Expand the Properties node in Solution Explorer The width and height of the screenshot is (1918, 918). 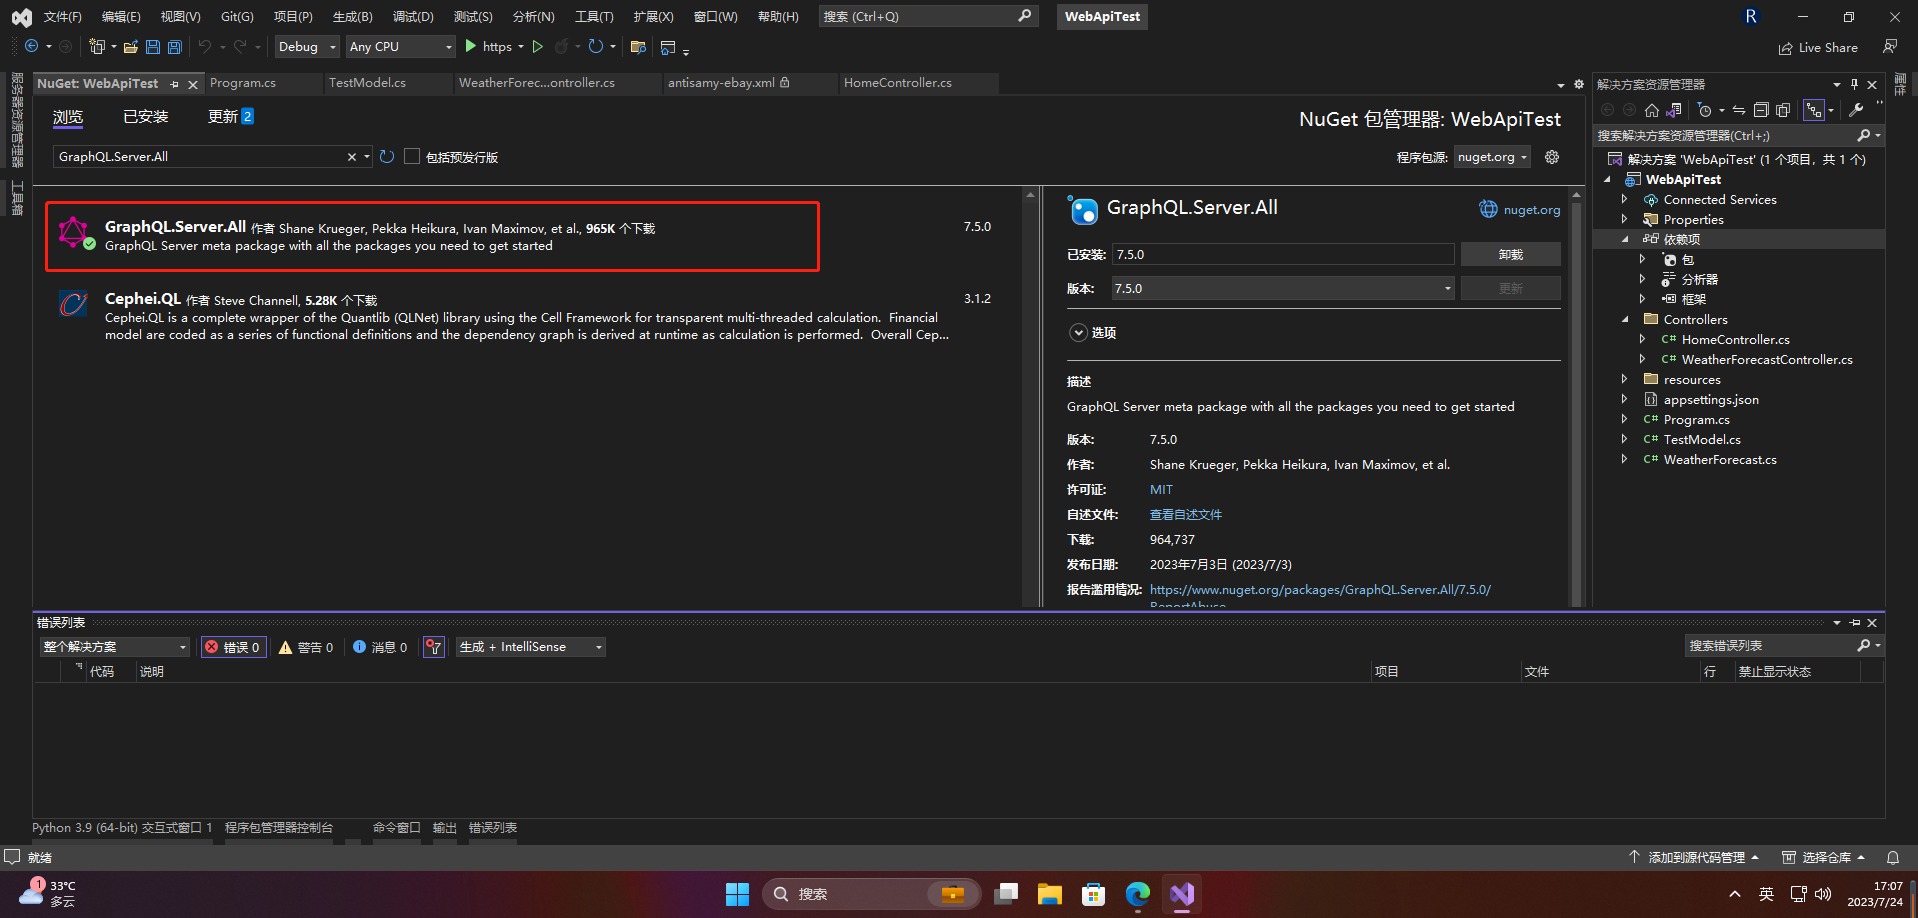tap(1624, 220)
